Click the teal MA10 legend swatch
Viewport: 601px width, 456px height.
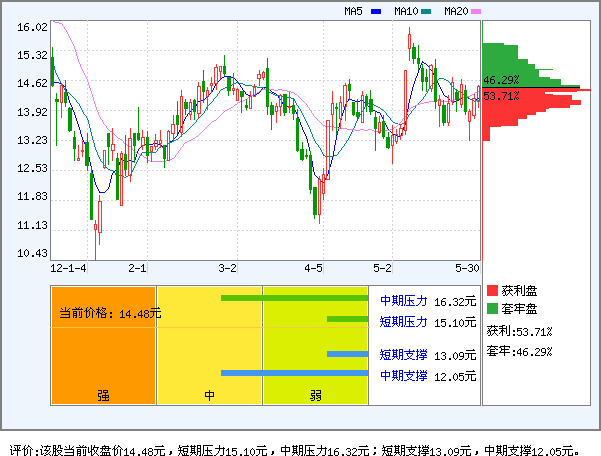pyautogui.click(x=426, y=11)
